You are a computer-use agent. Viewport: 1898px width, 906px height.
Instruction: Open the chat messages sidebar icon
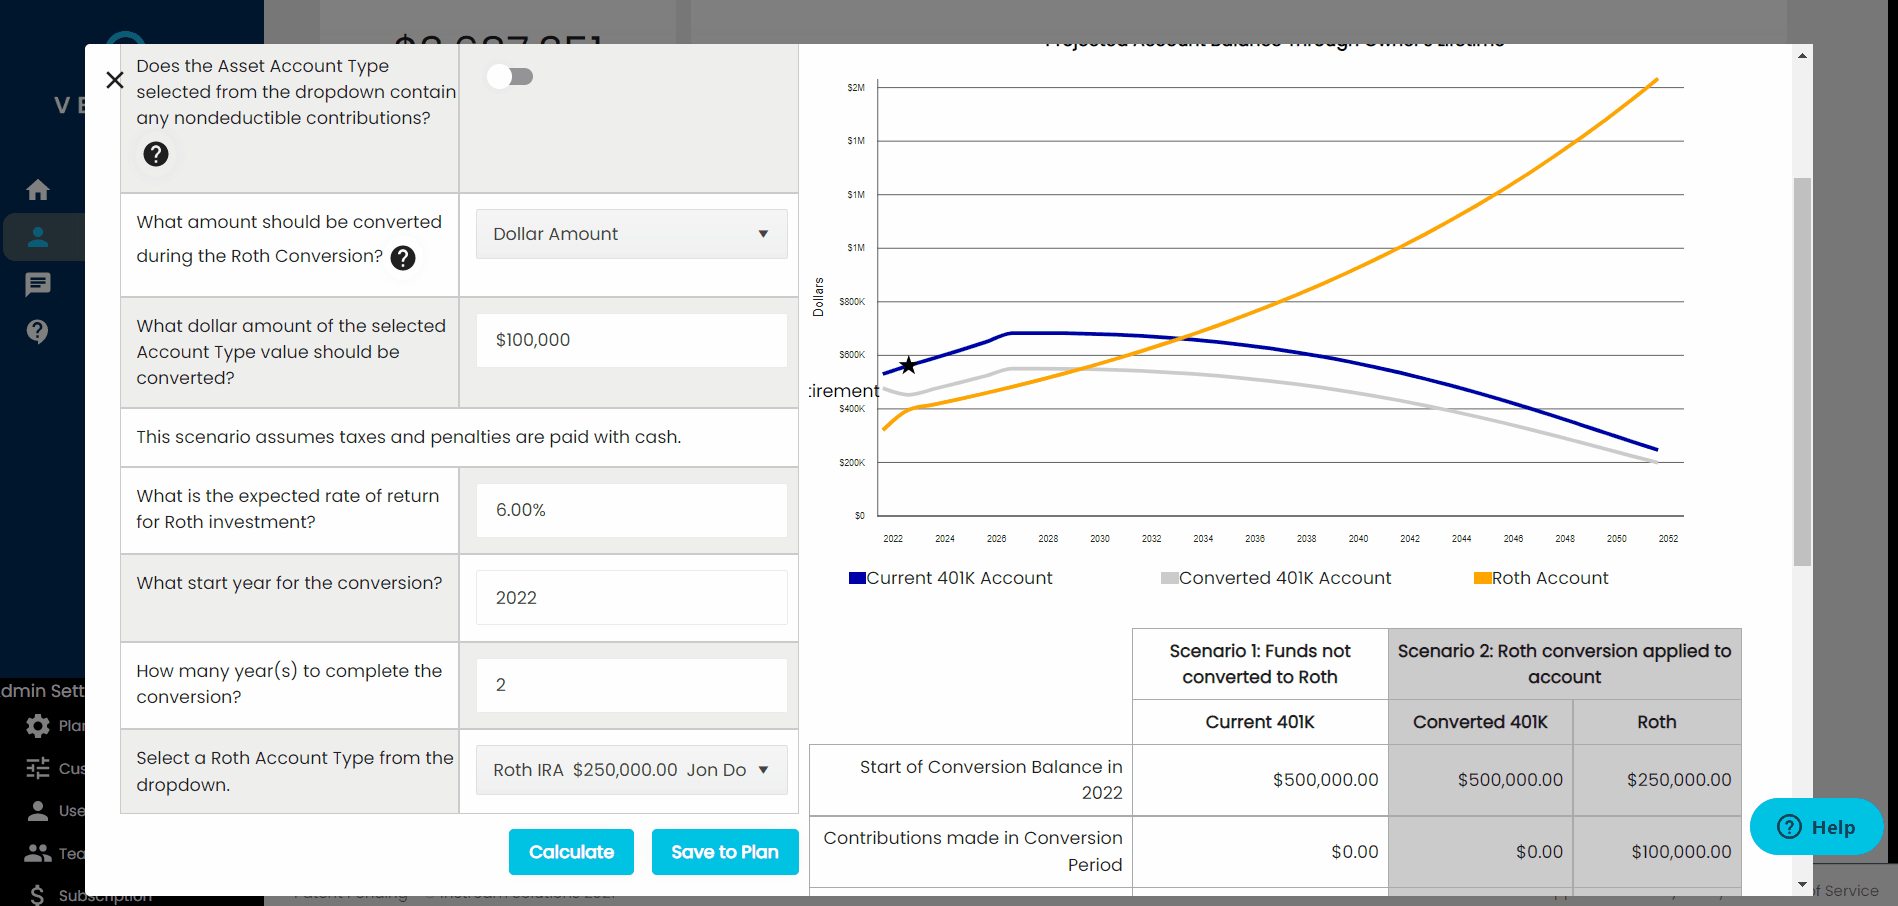pos(38,285)
